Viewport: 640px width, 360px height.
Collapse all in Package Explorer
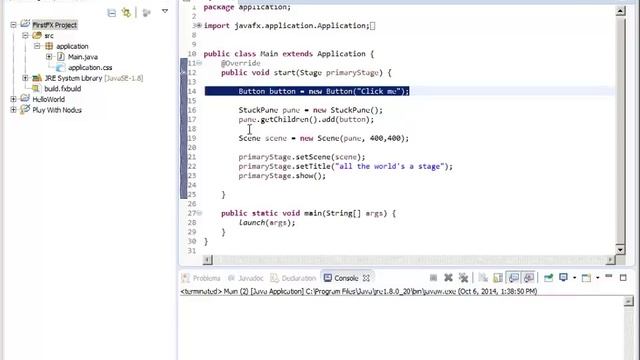[x=111, y=13]
